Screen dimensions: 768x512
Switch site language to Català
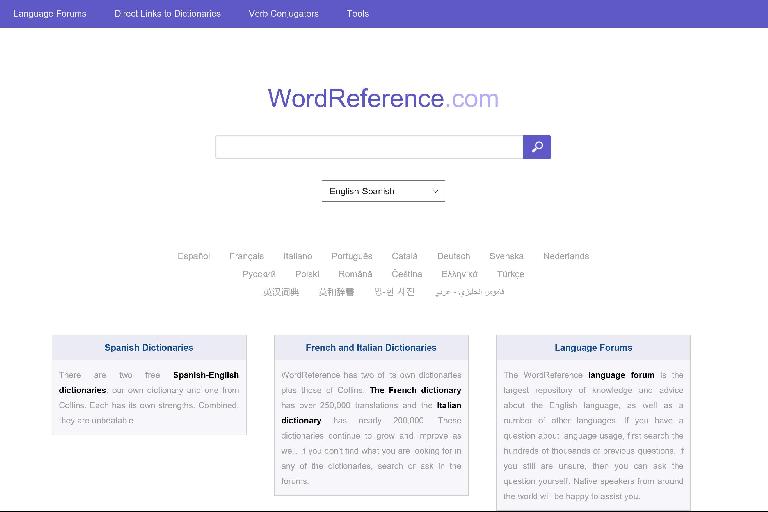[x=405, y=256]
